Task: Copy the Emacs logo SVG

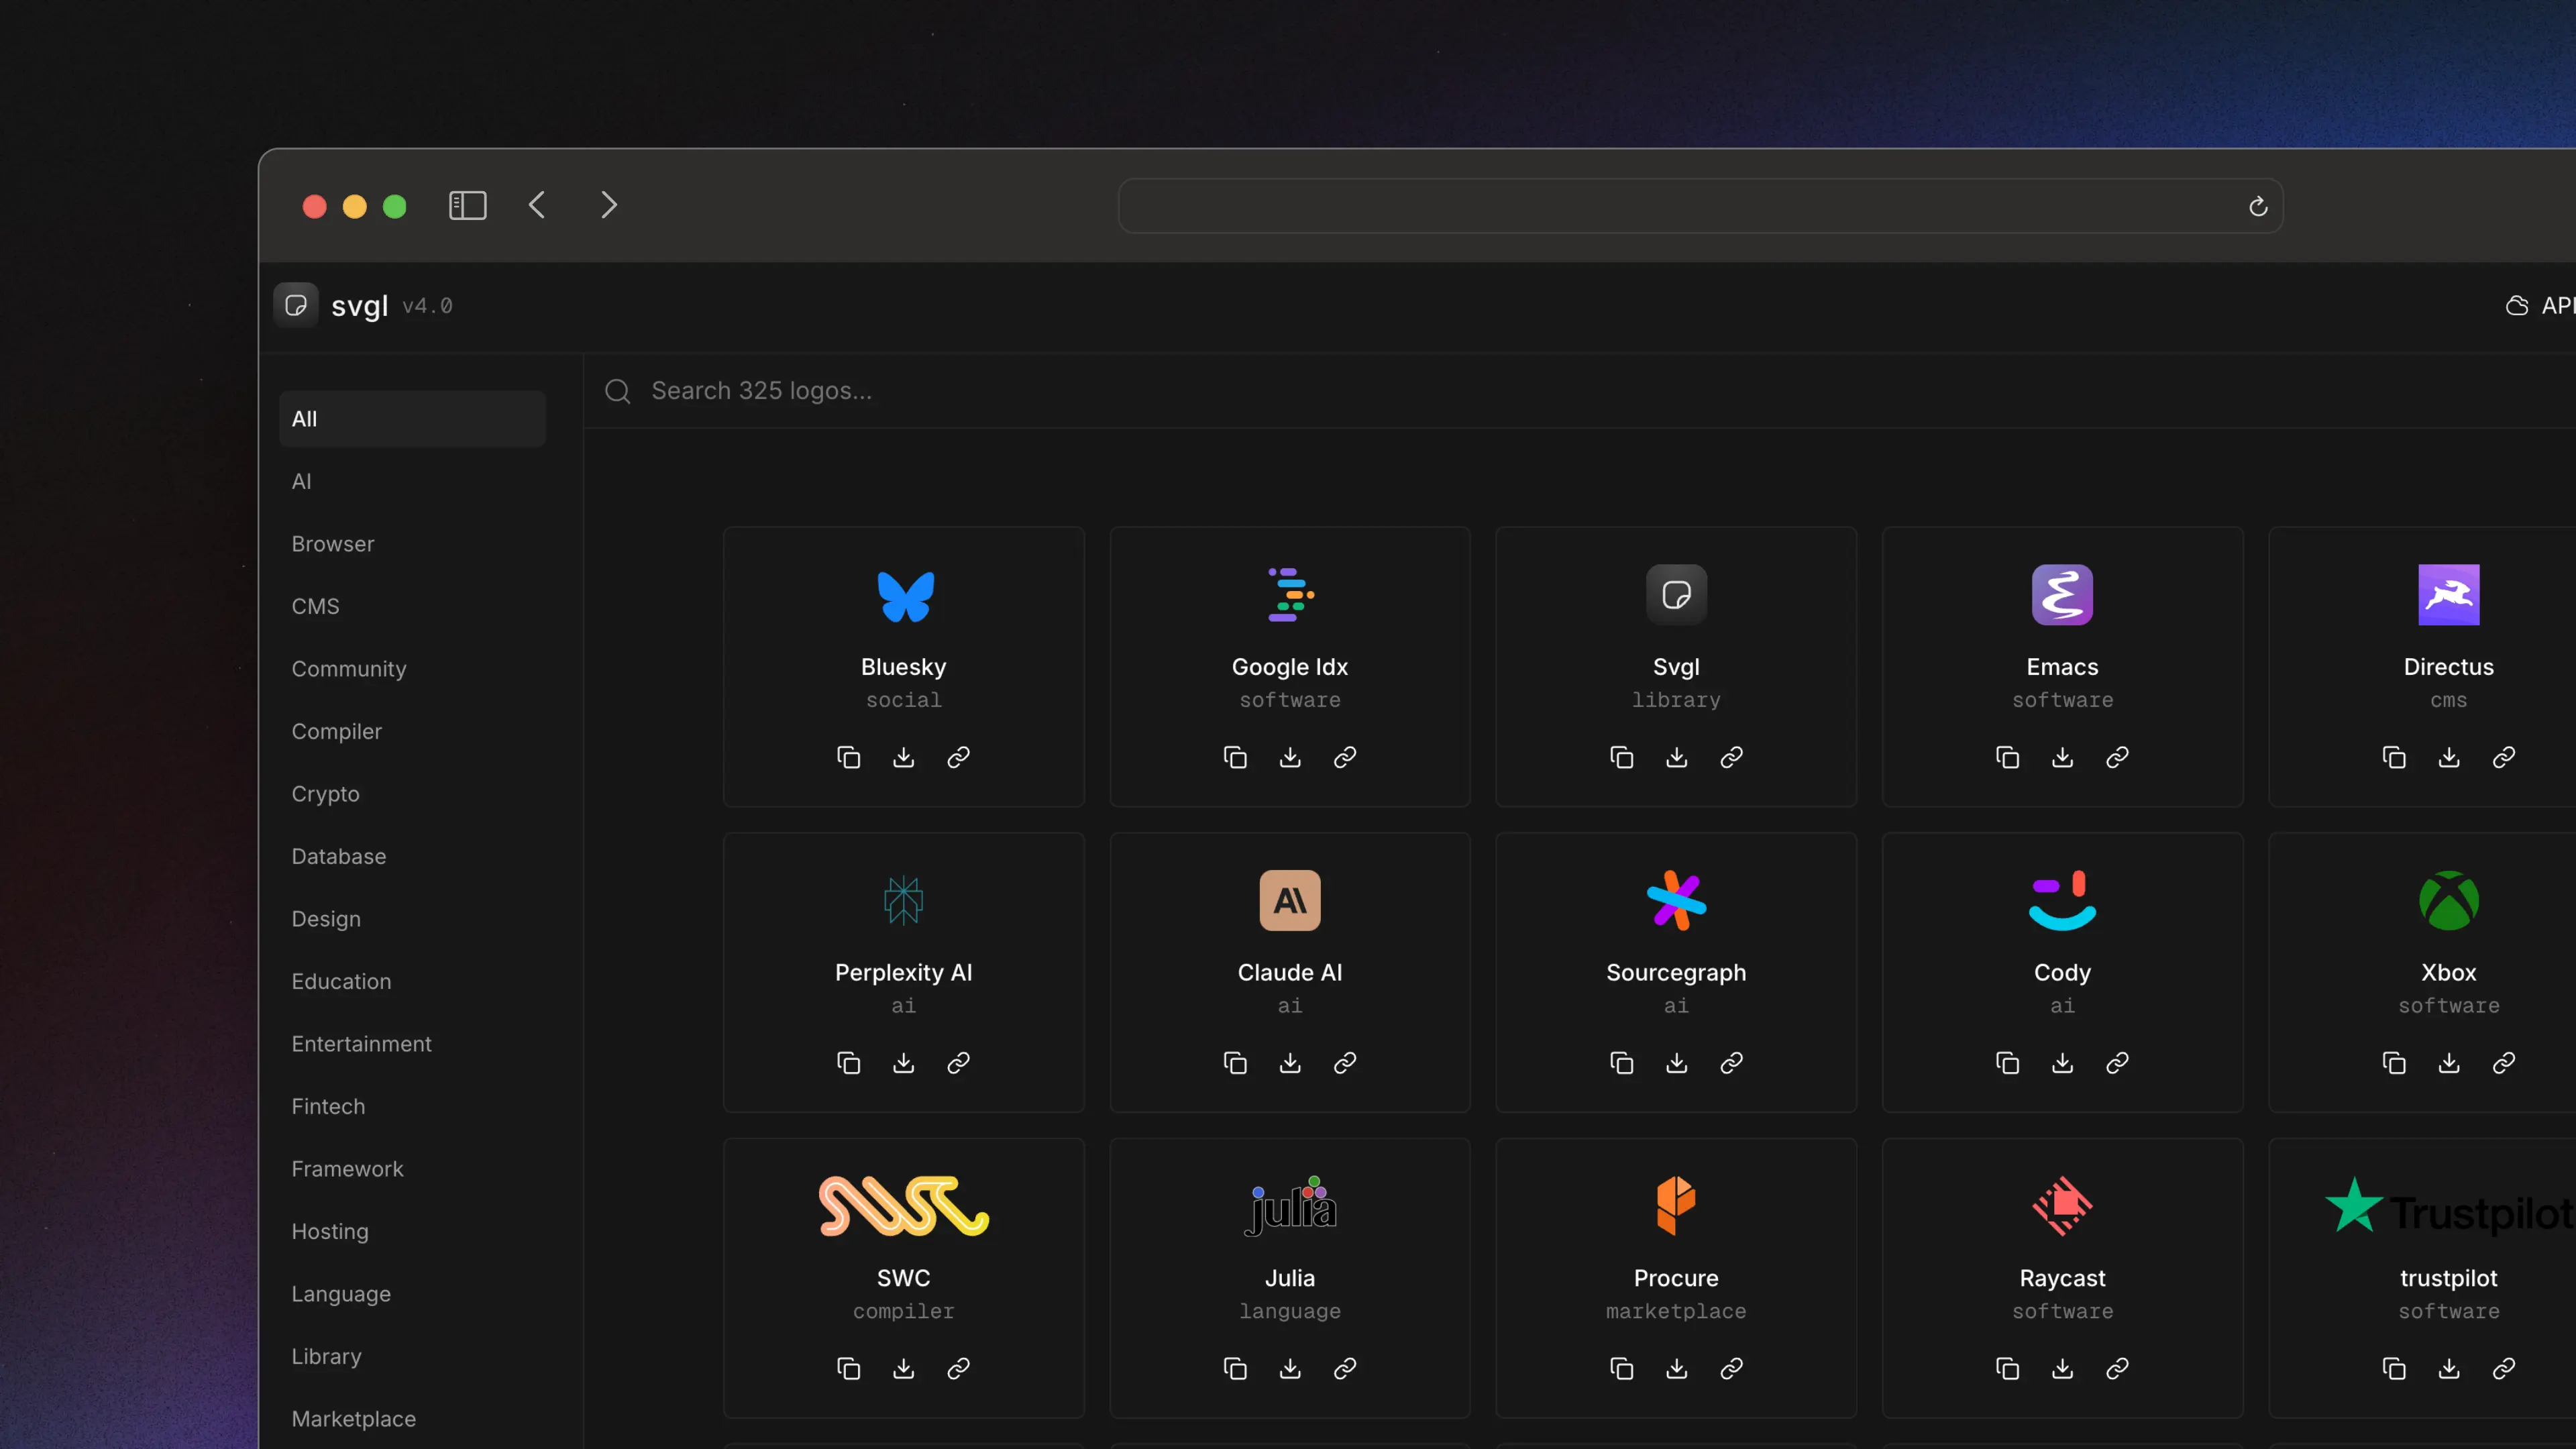Action: point(2007,757)
